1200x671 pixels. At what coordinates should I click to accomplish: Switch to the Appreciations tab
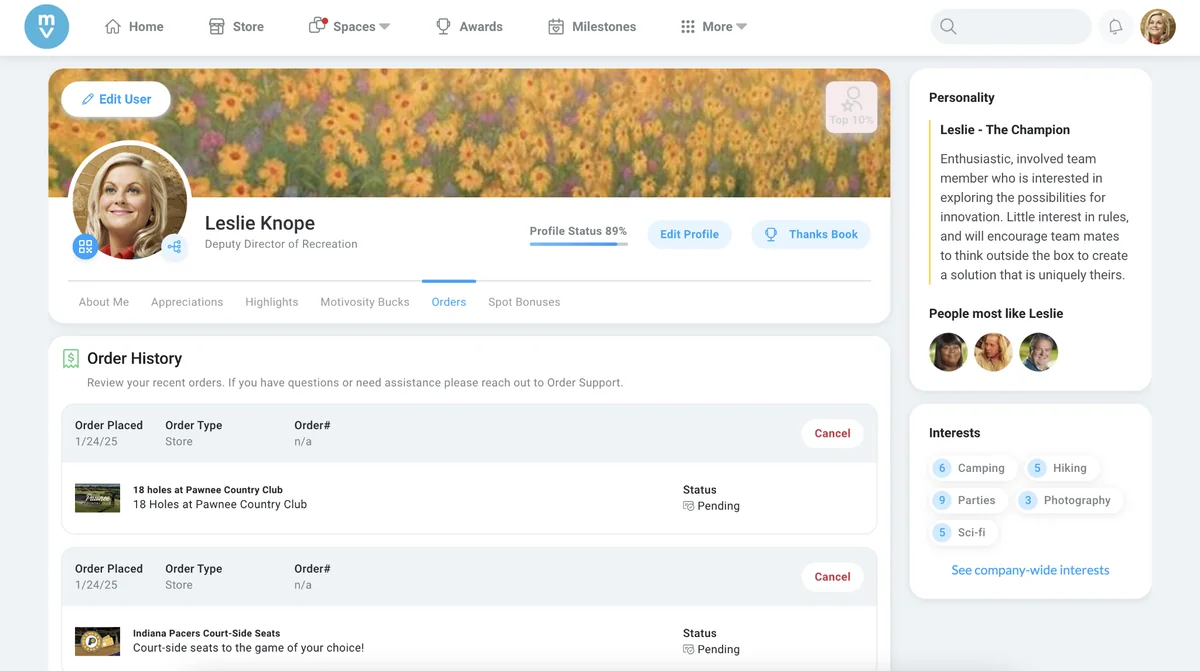click(x=187, y=302)
